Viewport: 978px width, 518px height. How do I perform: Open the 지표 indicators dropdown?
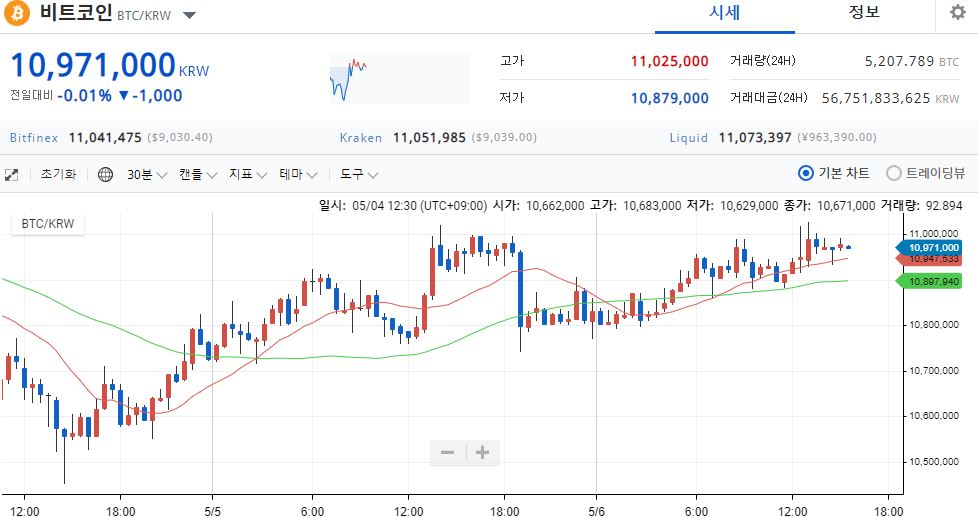[x=248, y=175]
